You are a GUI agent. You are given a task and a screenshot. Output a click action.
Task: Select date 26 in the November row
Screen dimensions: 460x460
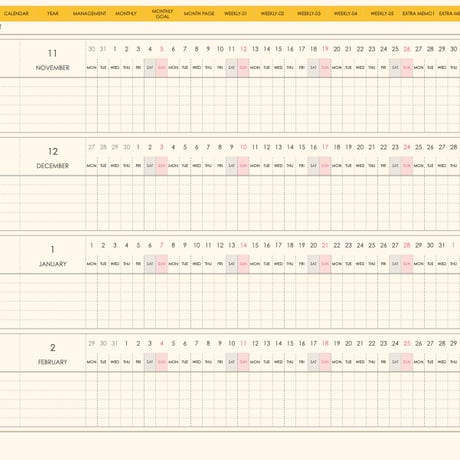[x=407, y=49]
